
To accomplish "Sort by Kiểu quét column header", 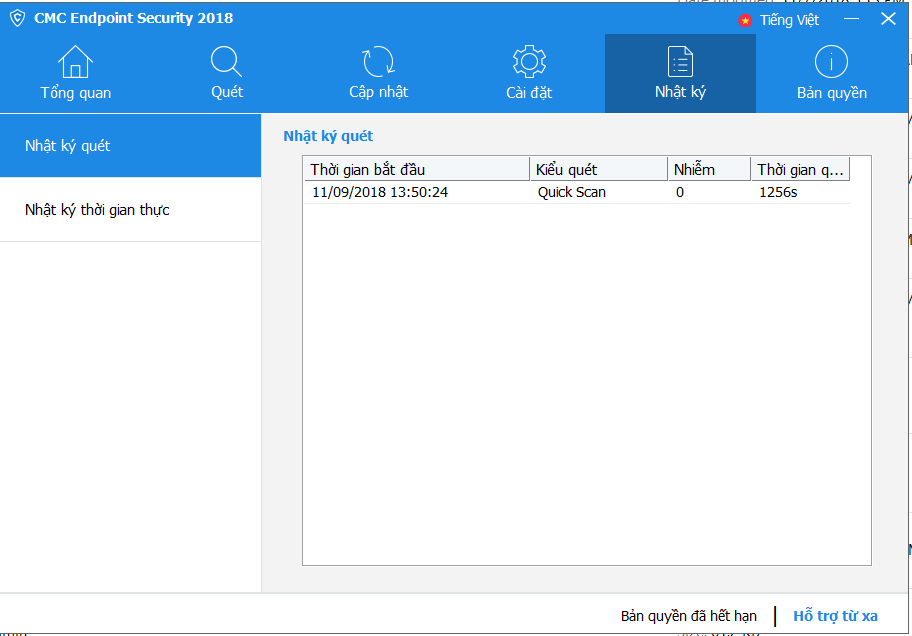I will 599,169.
